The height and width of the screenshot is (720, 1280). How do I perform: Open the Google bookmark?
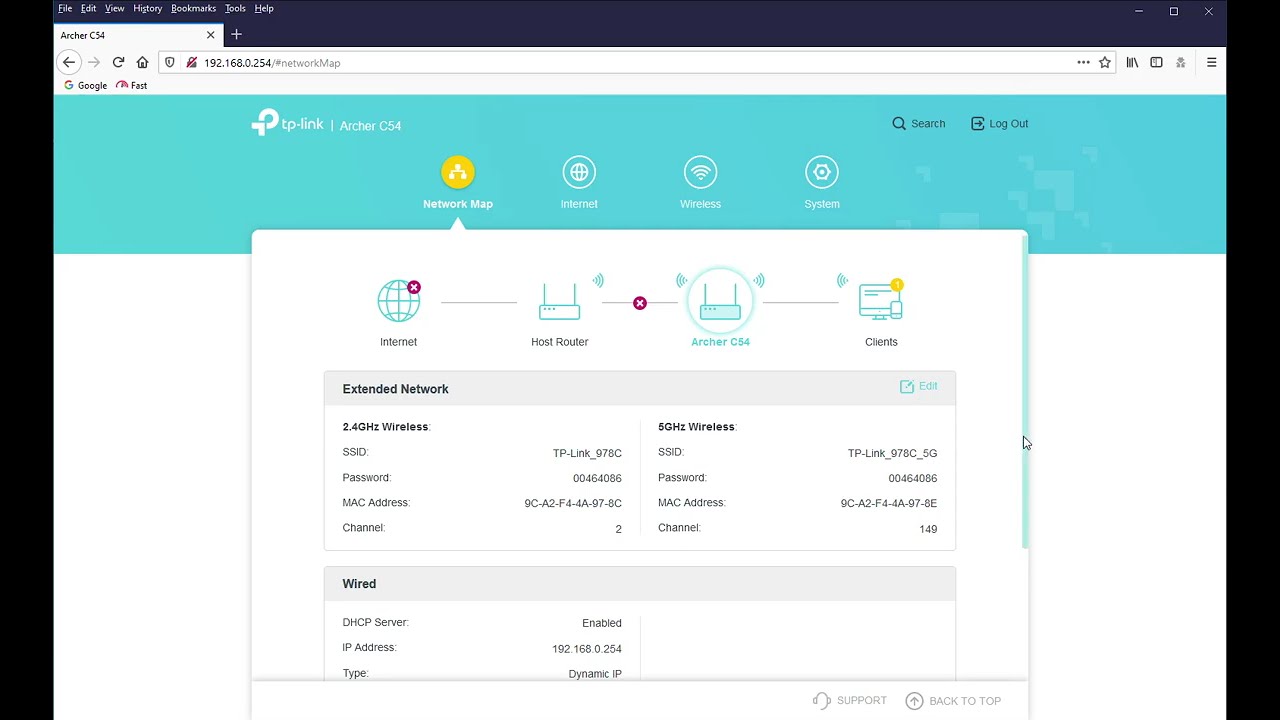coord(85,86)
